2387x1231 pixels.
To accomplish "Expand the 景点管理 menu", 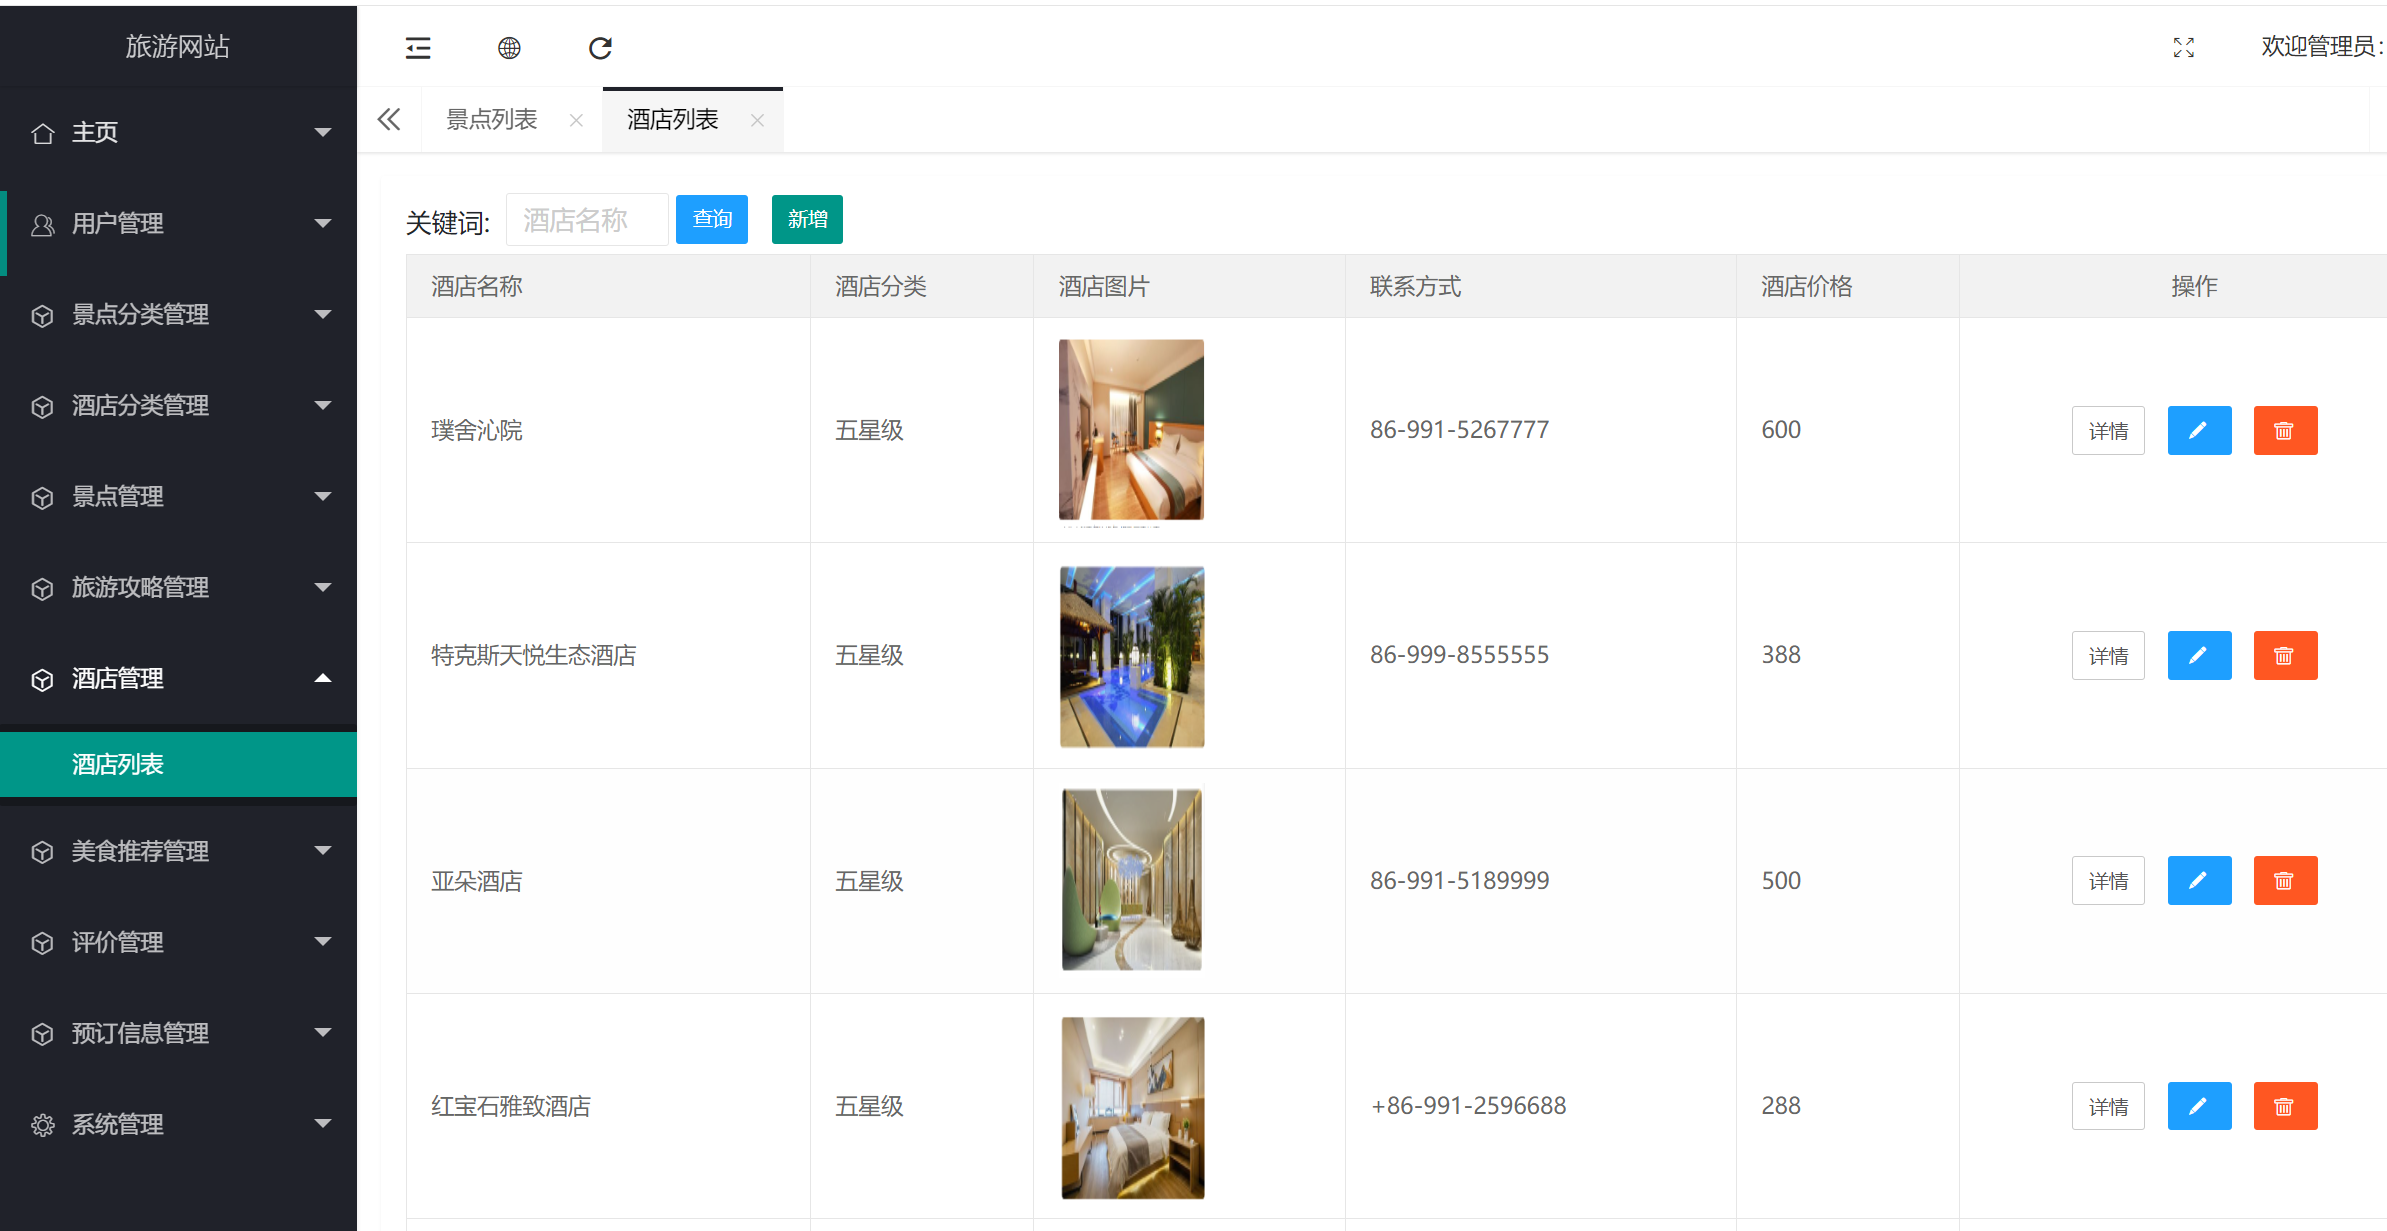I will click(x=178, y=496).
